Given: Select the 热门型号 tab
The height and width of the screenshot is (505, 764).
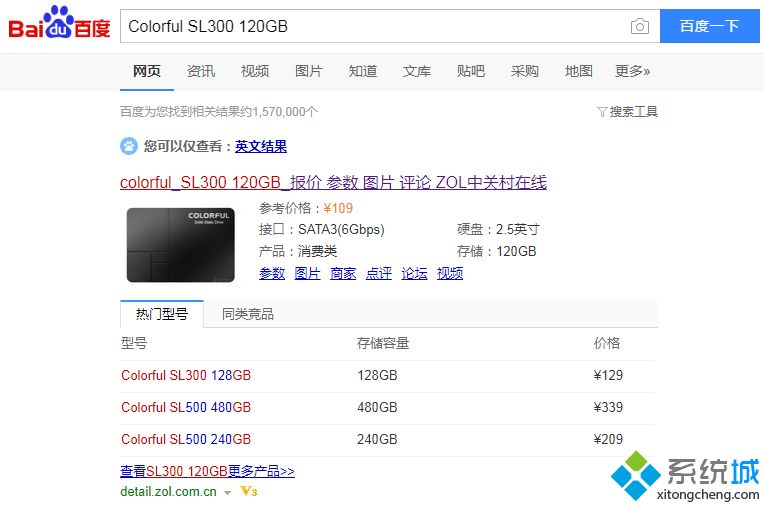Looking at the screenshot, I should coord(162,314).
